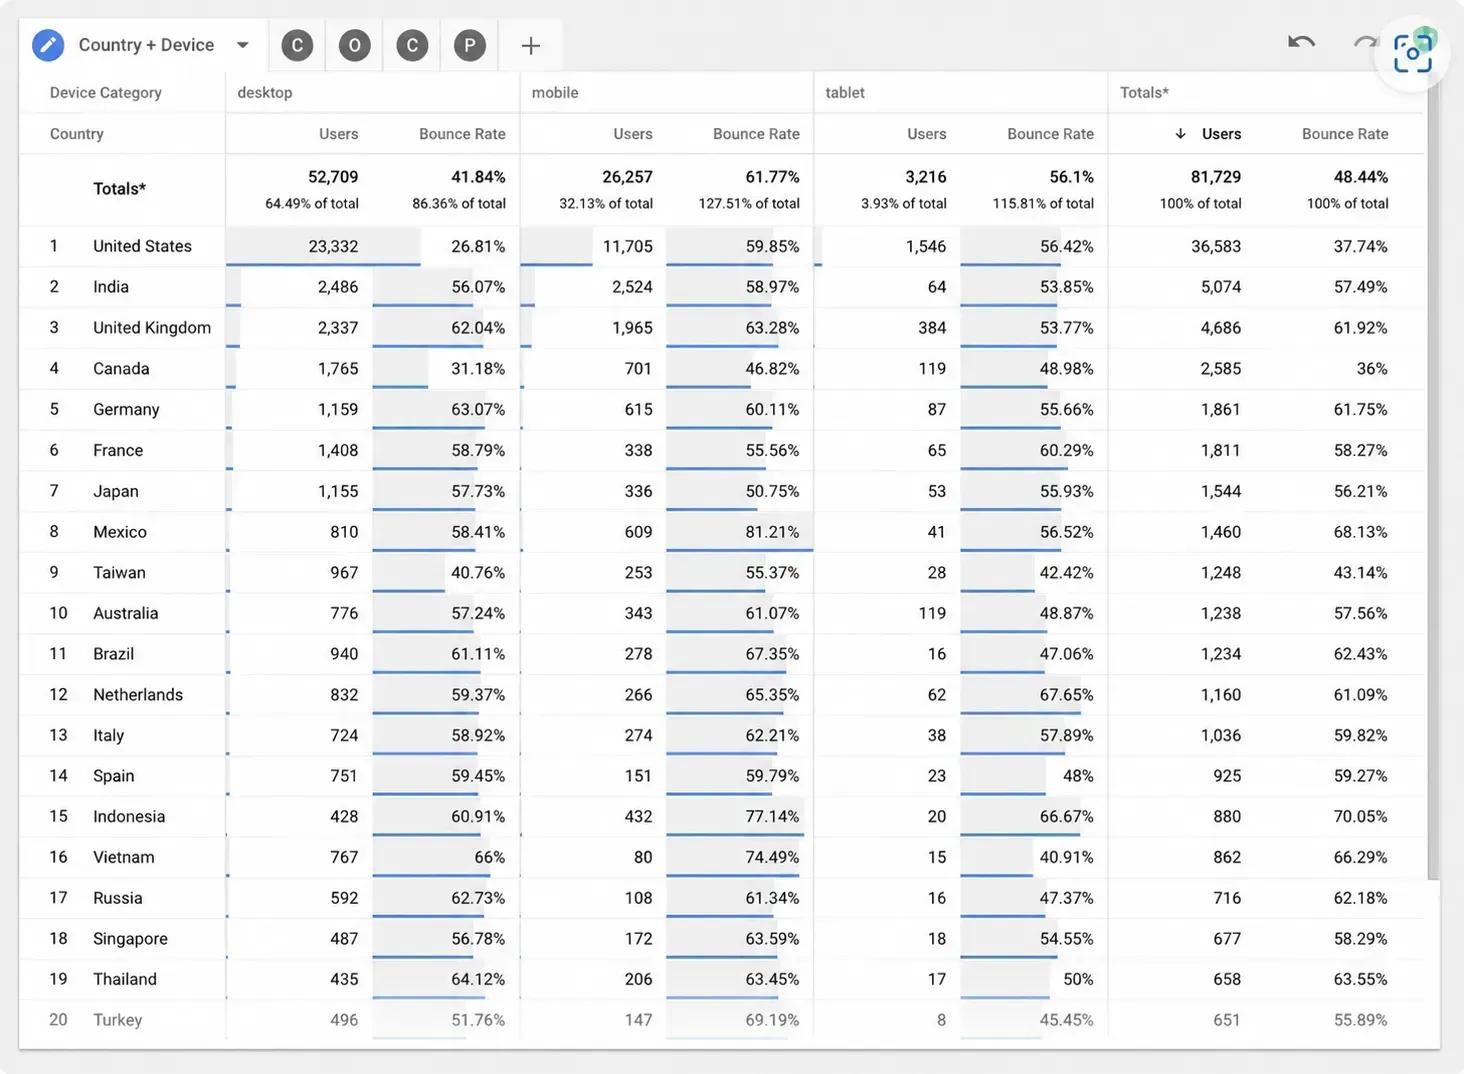Click the mobile Users column header
This screenshot has height=1074, width=1464.
(x=632, y=134)
